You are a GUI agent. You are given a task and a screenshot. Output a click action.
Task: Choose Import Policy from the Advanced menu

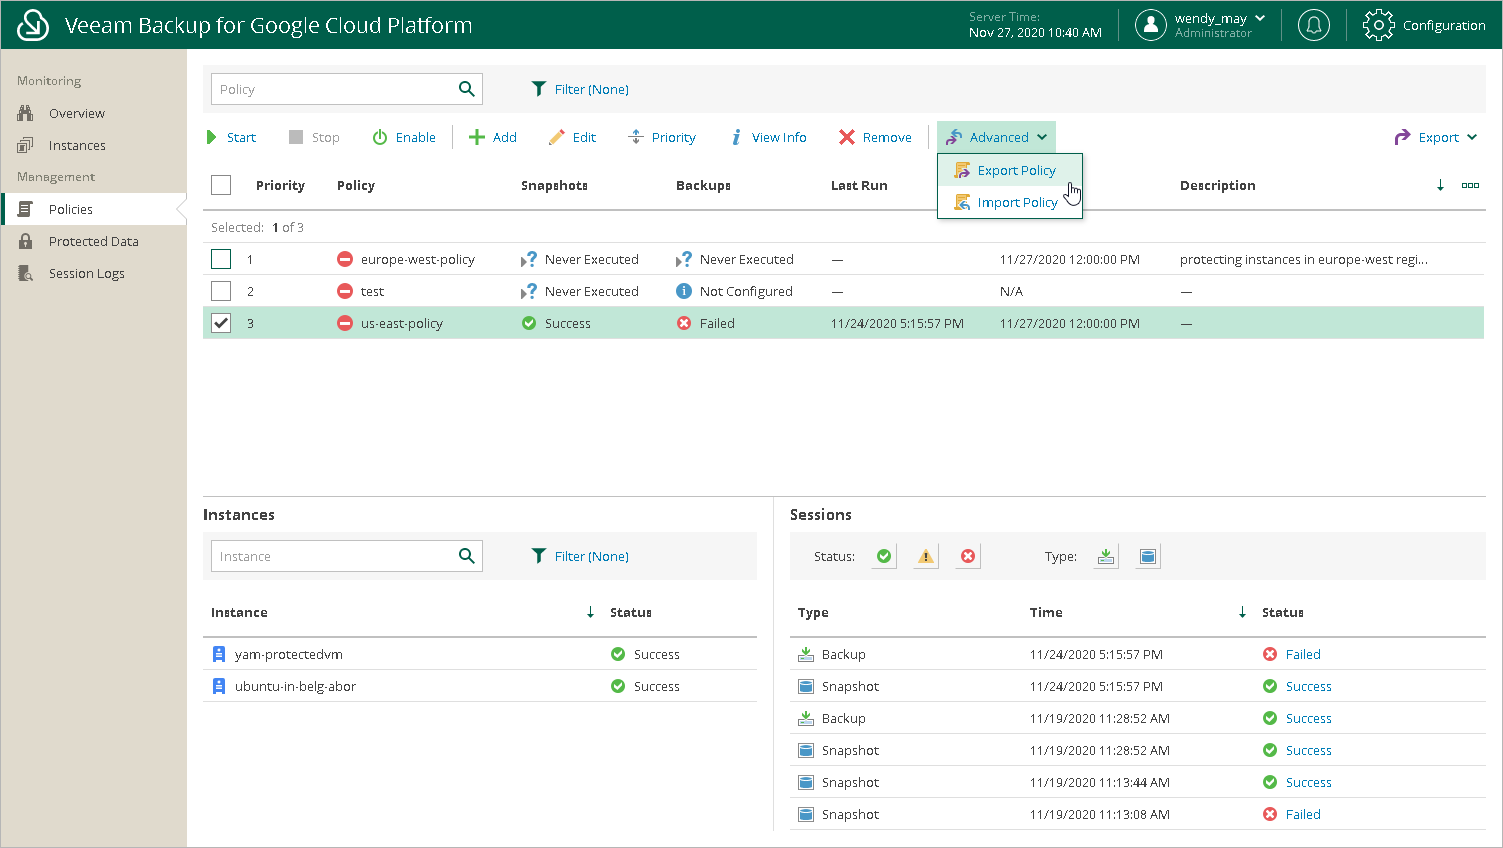(1017, 202)
